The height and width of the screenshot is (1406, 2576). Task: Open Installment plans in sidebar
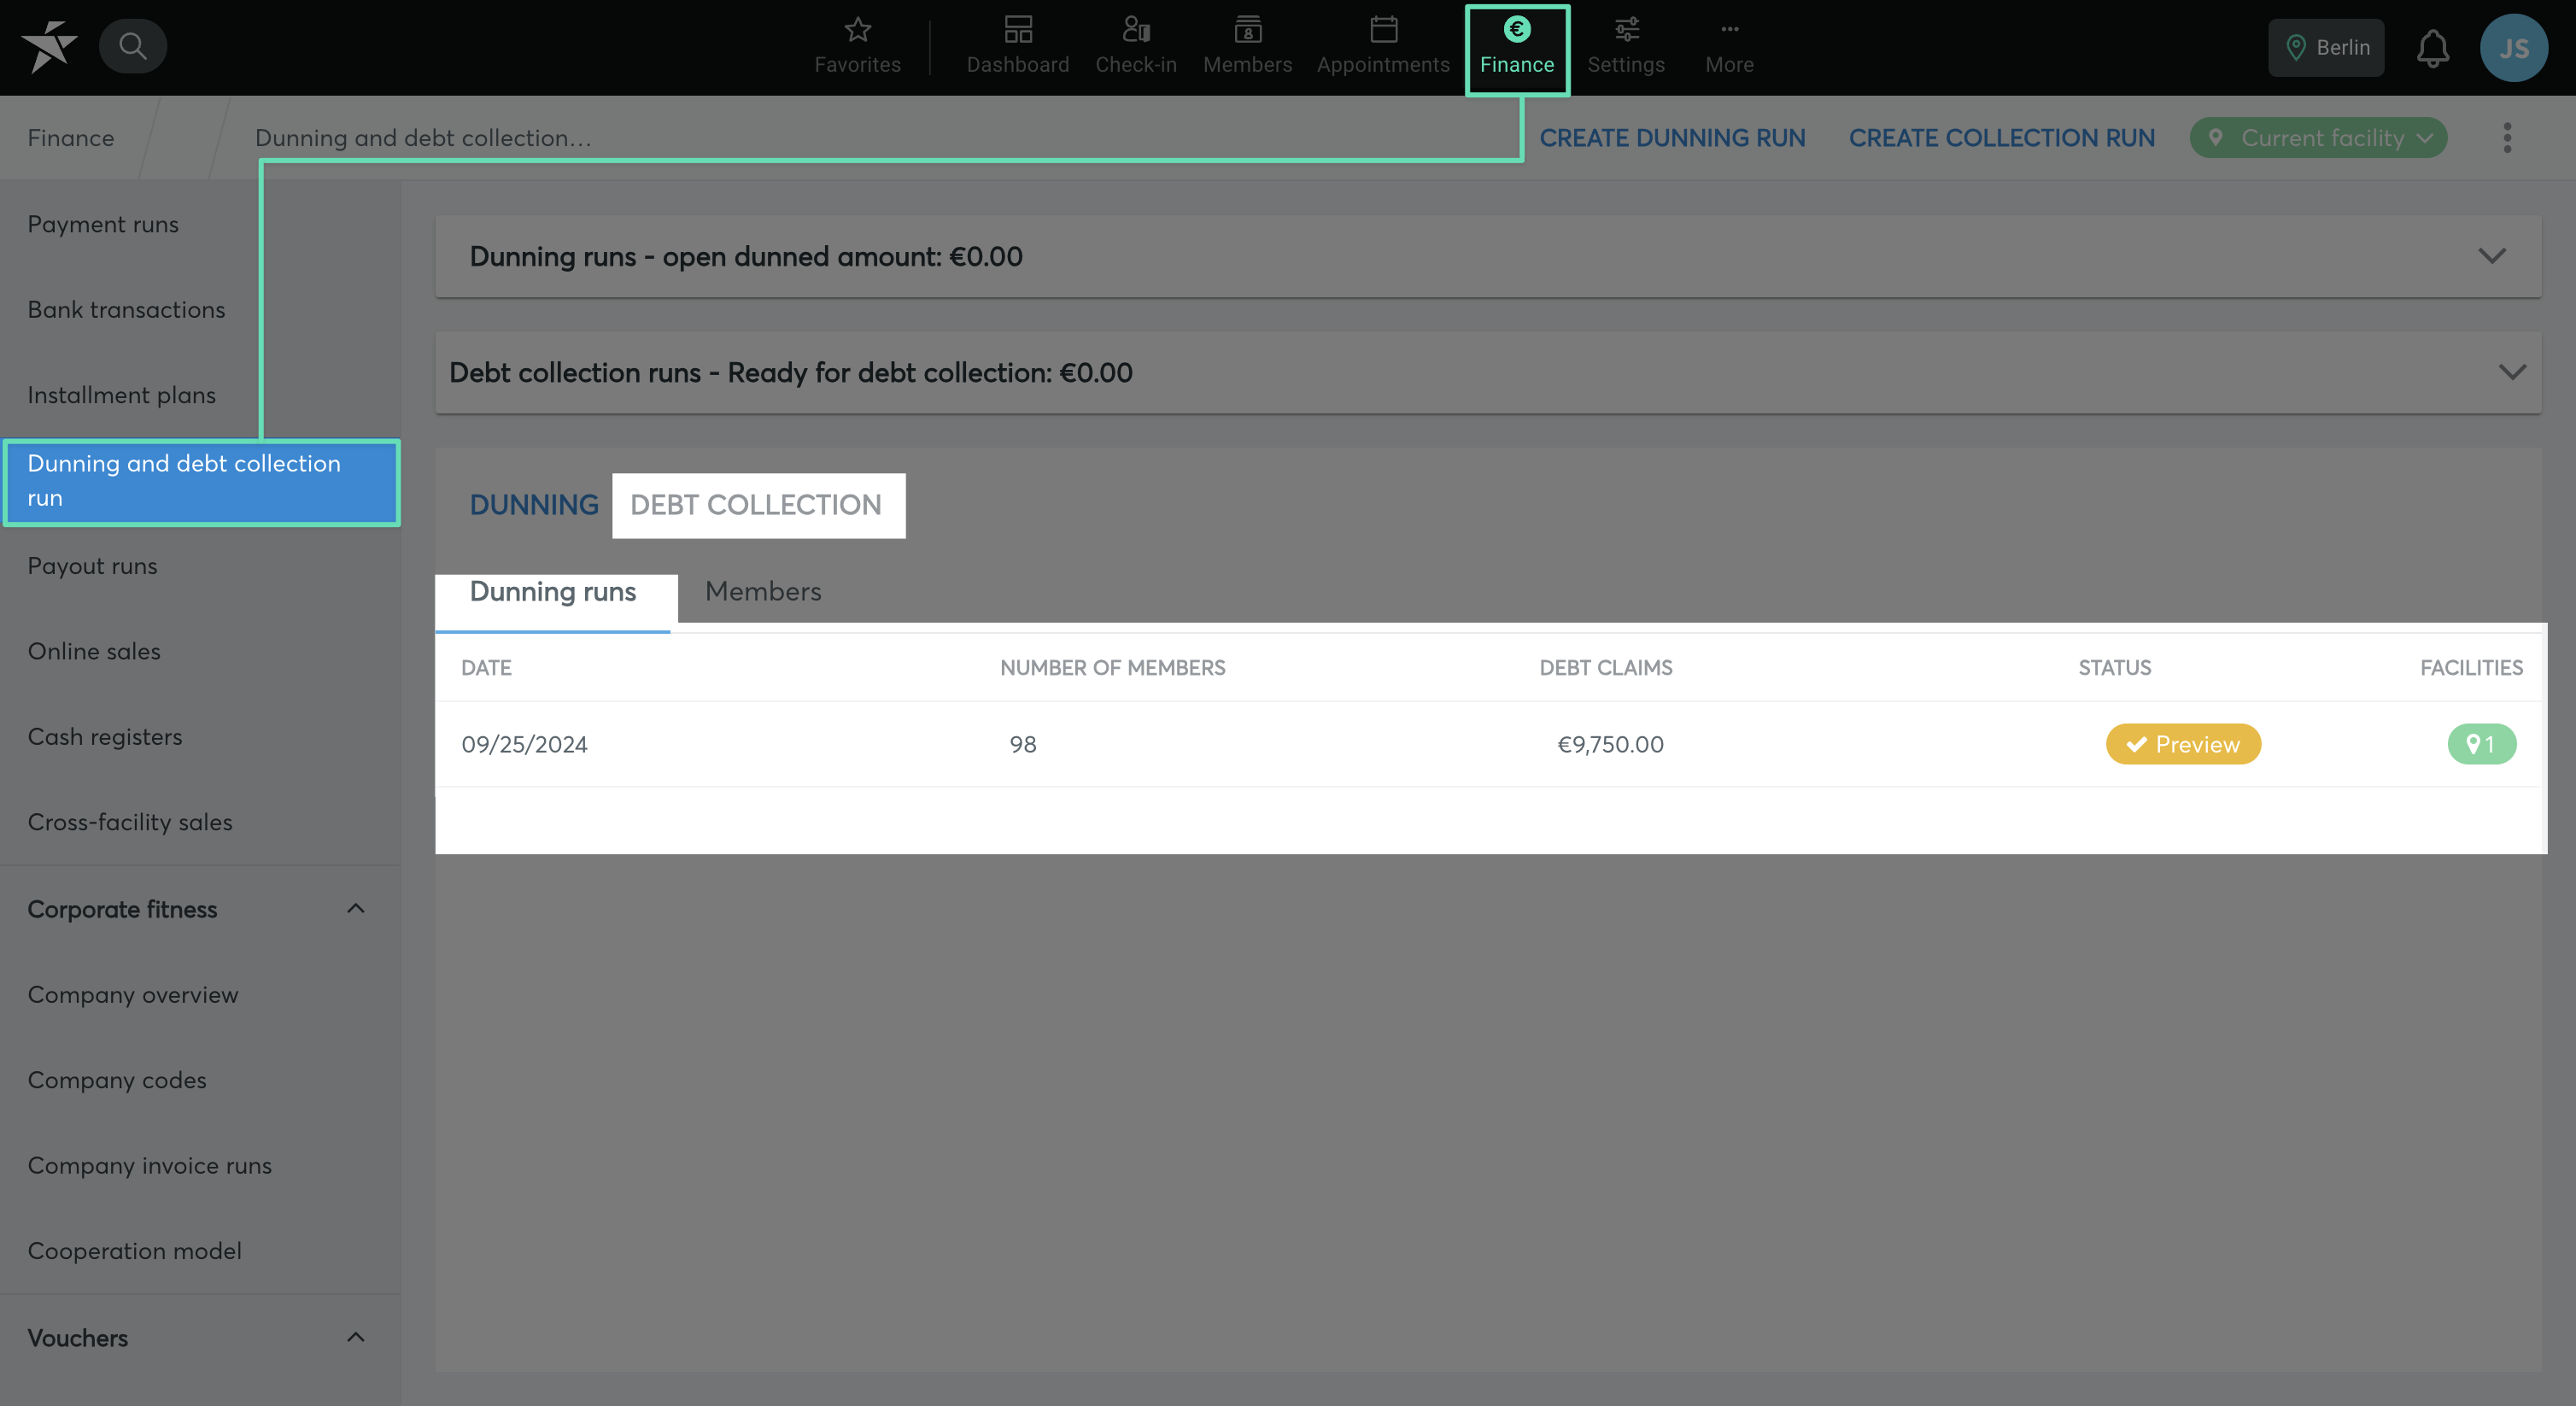tap(122, 395)
